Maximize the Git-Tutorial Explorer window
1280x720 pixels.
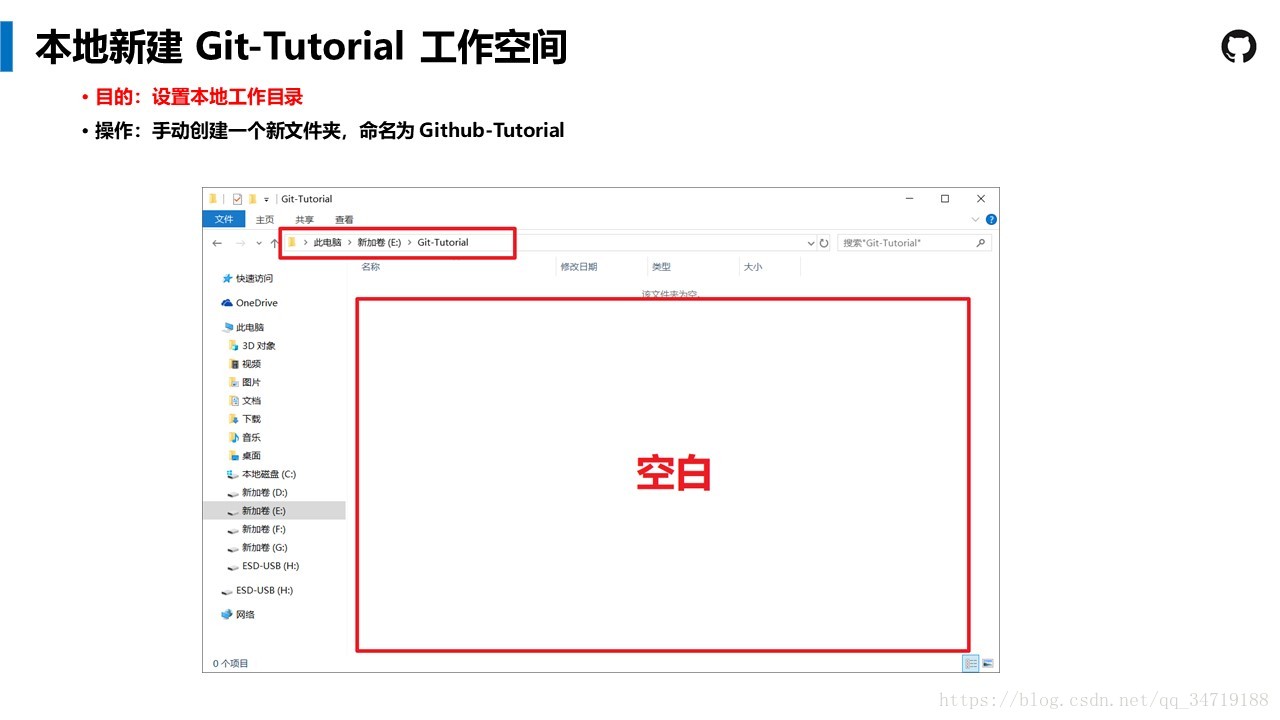point(945,199)
